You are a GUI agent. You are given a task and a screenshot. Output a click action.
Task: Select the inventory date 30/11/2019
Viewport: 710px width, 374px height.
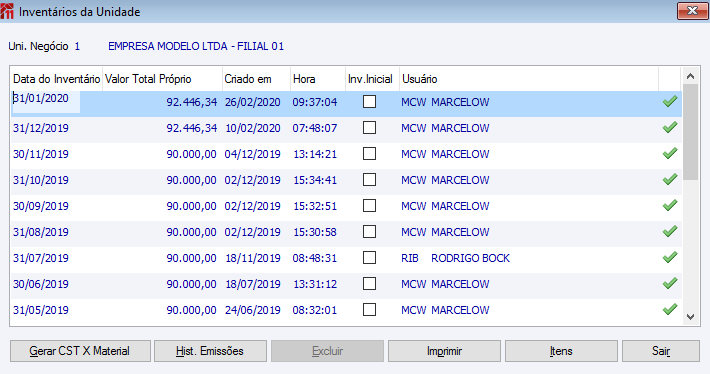click(41, 154)
